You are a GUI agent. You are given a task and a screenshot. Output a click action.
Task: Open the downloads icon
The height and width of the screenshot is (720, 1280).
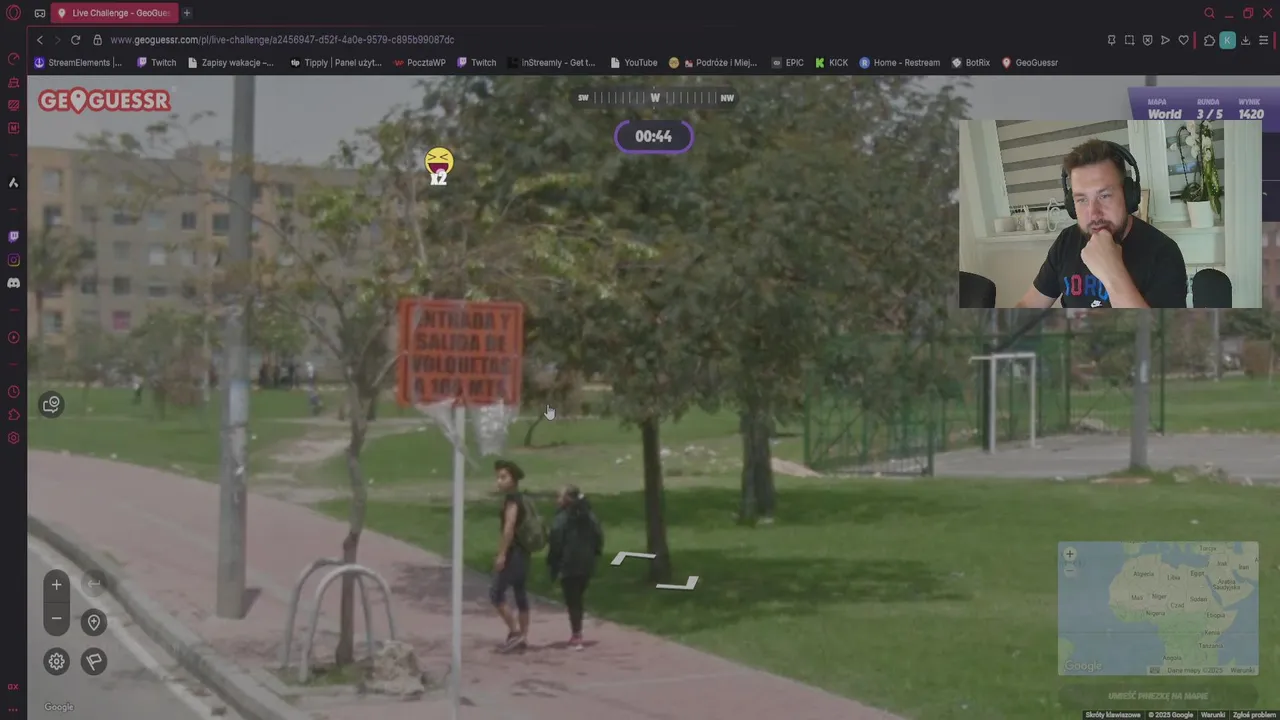click(1245, 40)
